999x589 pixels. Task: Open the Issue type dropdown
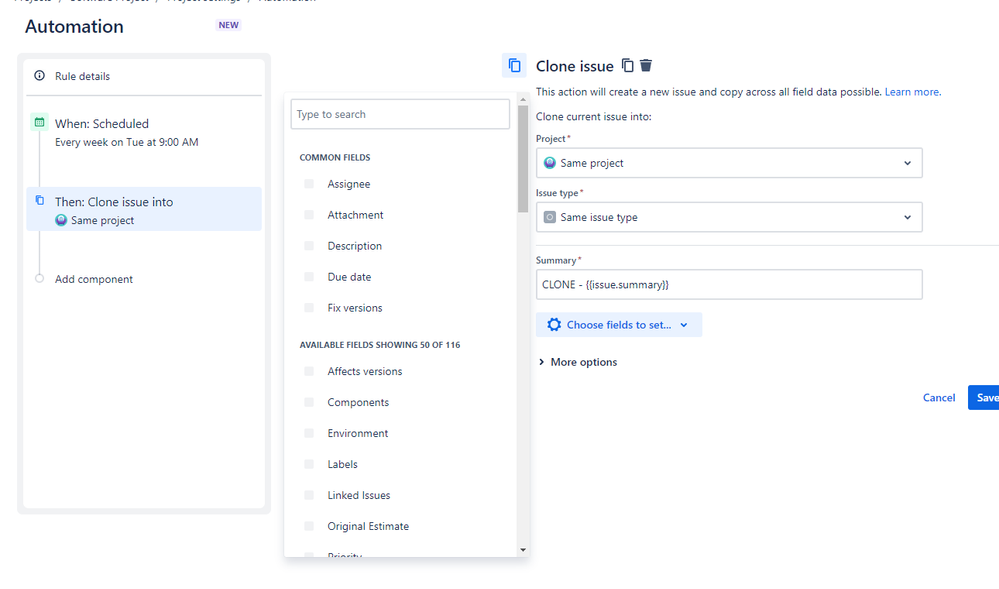pyautogui.click(x=729, y=217)
